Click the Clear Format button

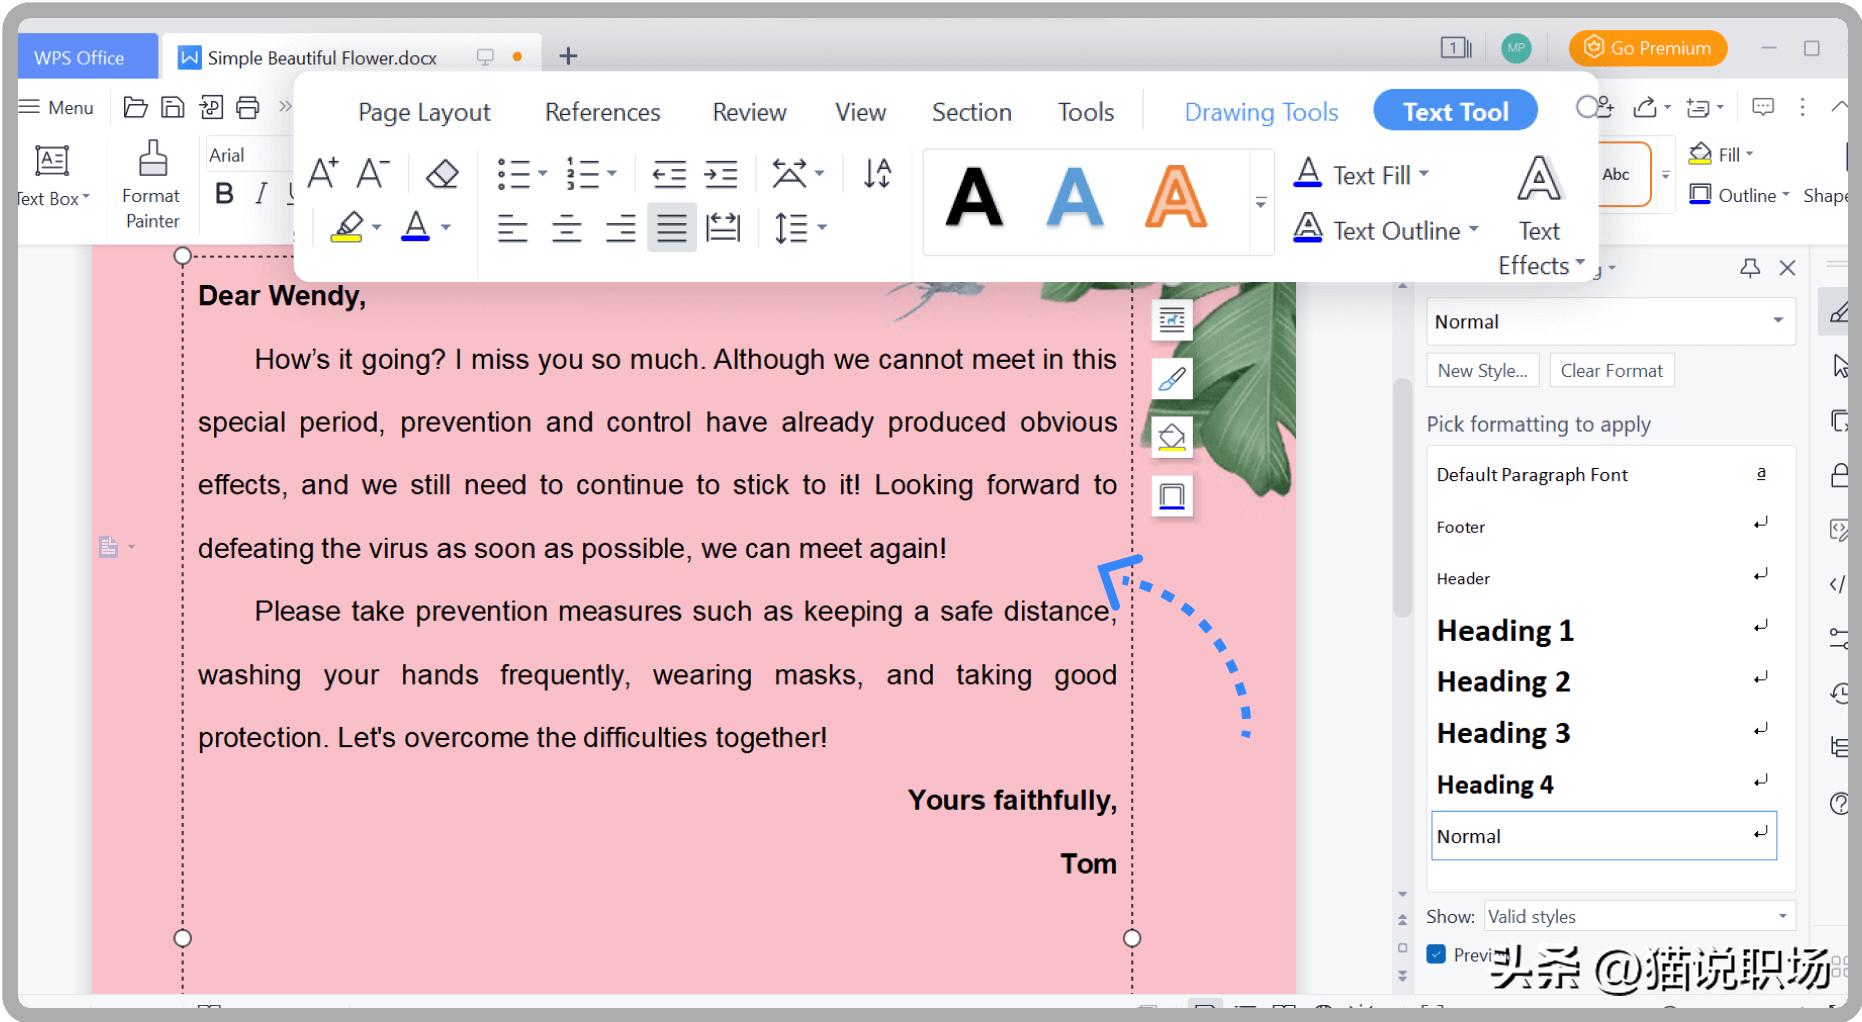tap(1610, 371)
